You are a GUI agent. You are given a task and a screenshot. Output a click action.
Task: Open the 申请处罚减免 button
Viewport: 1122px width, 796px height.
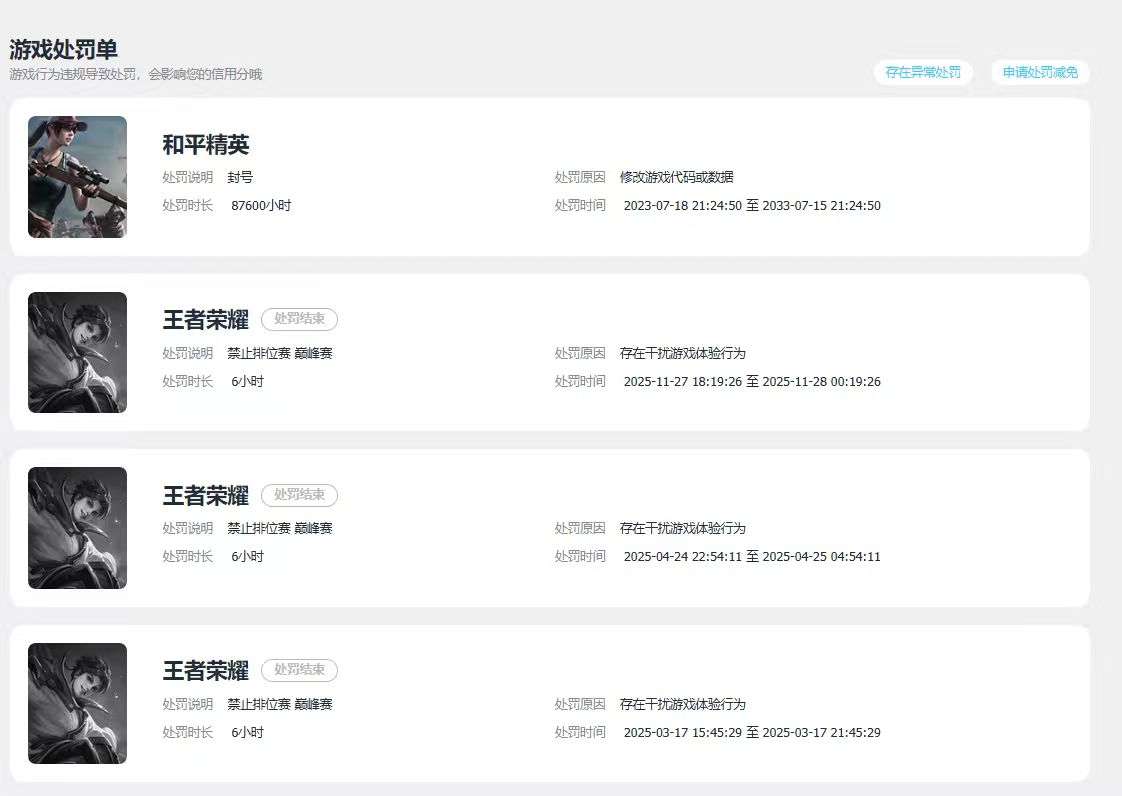point(1040,72)
